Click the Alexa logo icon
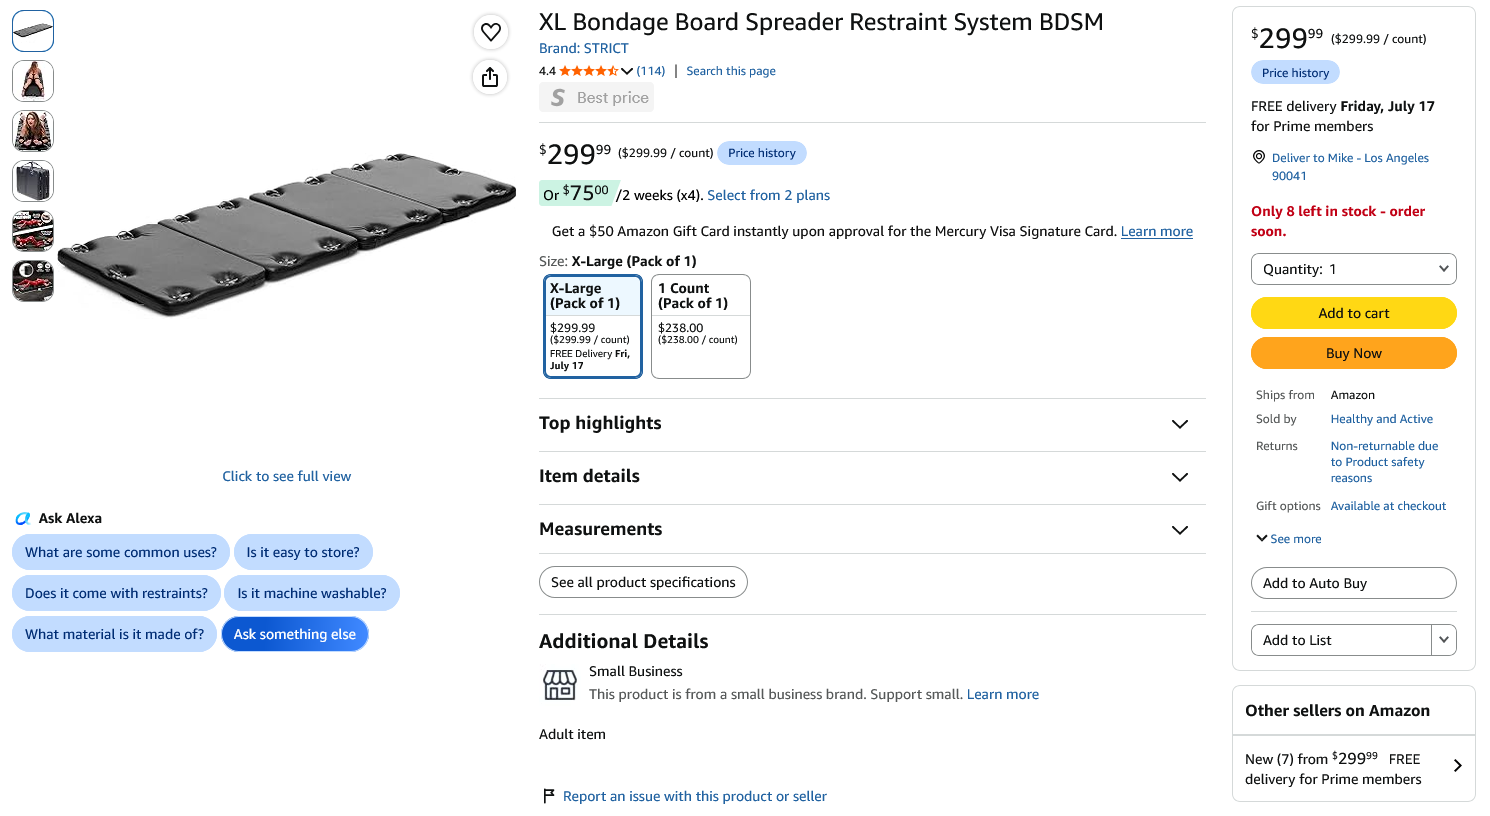 (x=22, y=518)
